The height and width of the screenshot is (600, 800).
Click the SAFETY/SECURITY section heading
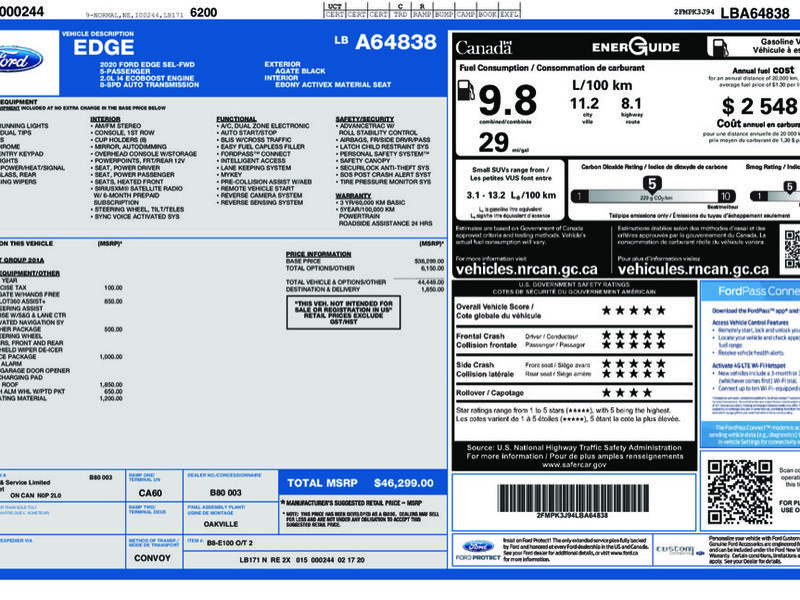pos(365,119)
